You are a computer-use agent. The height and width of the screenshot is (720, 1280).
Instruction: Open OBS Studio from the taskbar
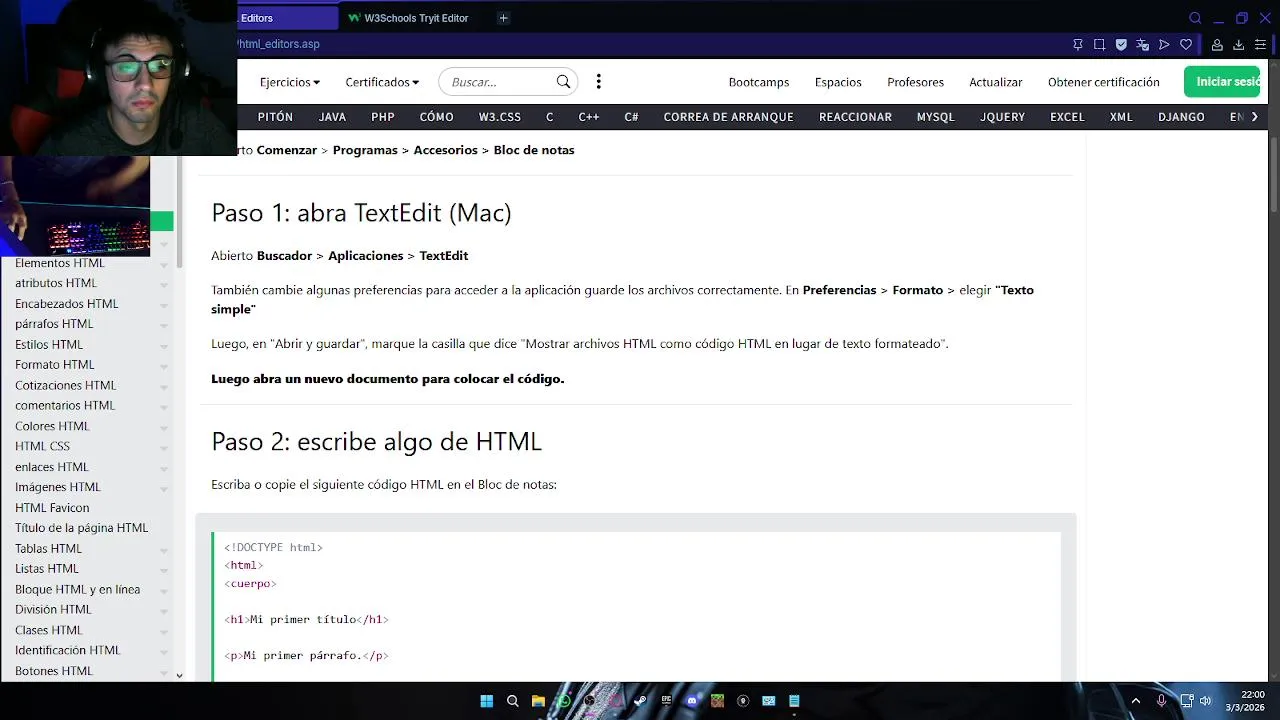click(589, 701)
